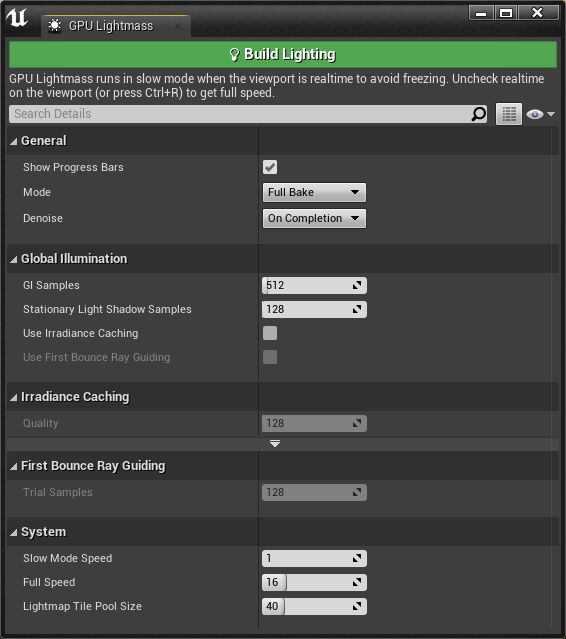566x639 pixels.
Task: Click the Trial Samples value field
Action: pos(314,492)
